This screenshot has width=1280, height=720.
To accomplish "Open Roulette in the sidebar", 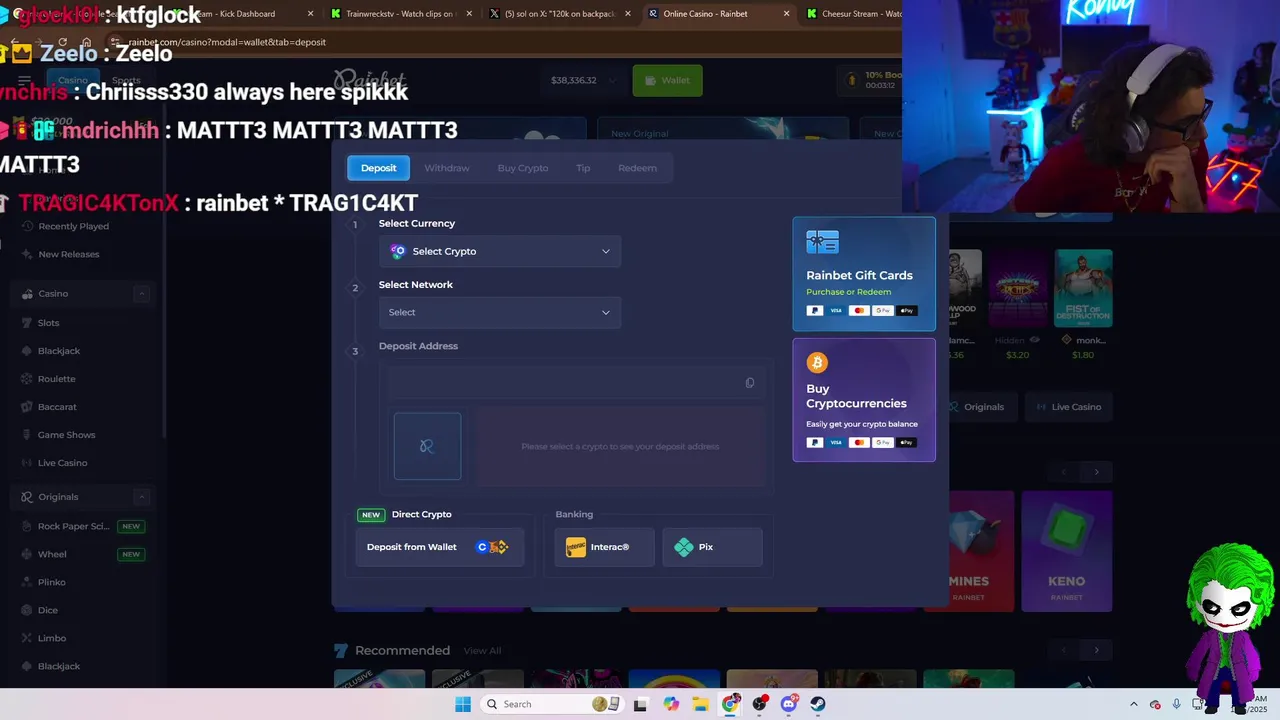I will [x=56, y=379].
